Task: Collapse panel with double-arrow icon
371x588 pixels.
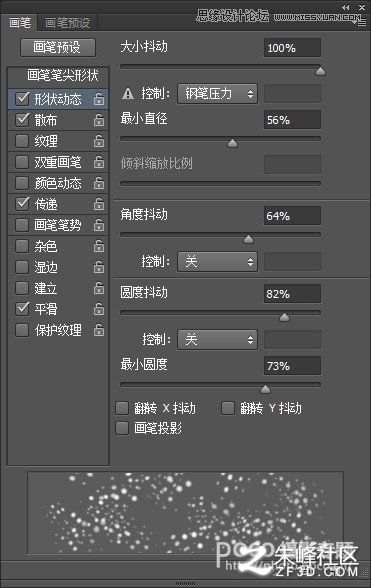Action: [345, 7]
